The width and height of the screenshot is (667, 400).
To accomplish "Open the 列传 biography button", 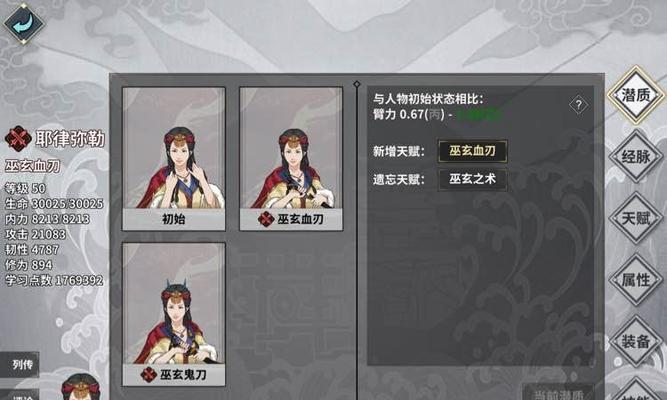I will click(20, 364).
